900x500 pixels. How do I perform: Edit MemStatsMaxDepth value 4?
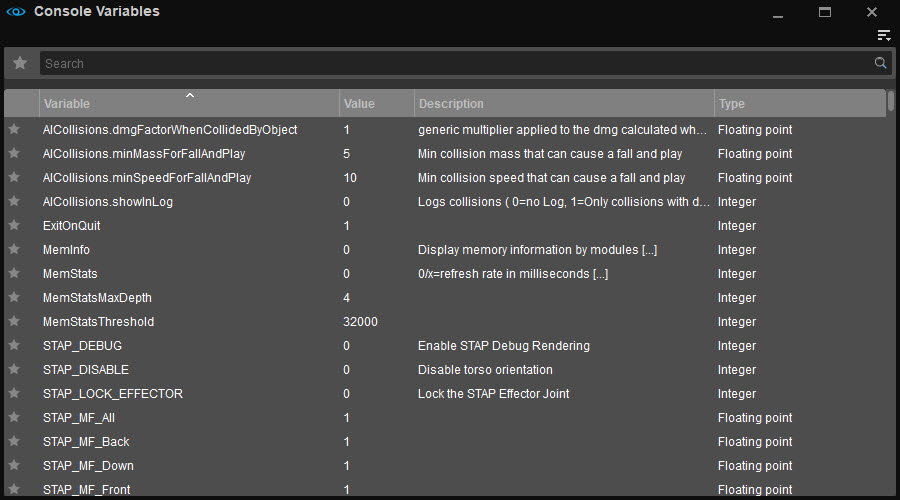[x=347, y=298]
